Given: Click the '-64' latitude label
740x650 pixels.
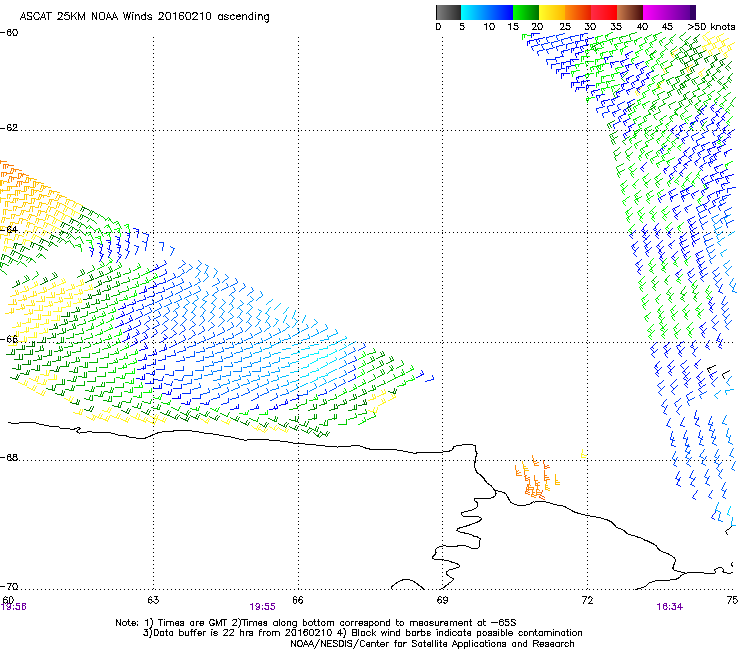Looking at the screenshot, I should pos(9,229).
